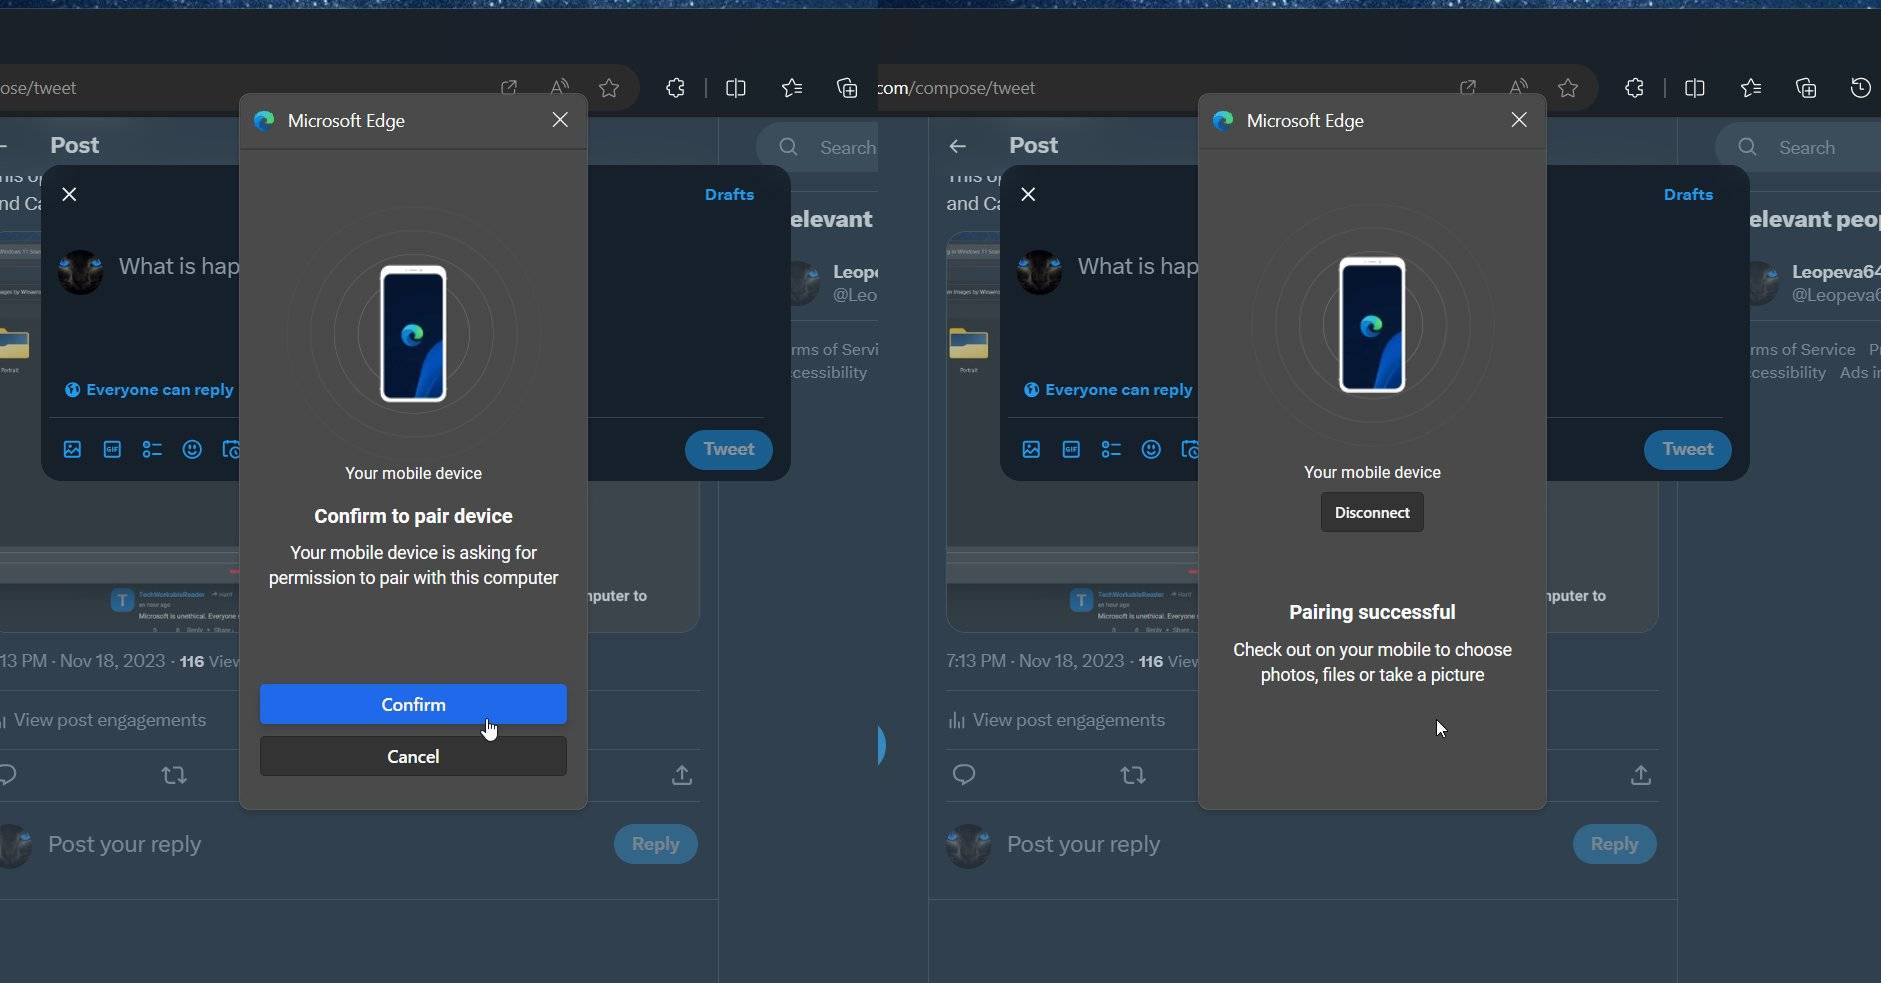Click composer avatar behind Pairing successful dialog

pos(1040,272)
